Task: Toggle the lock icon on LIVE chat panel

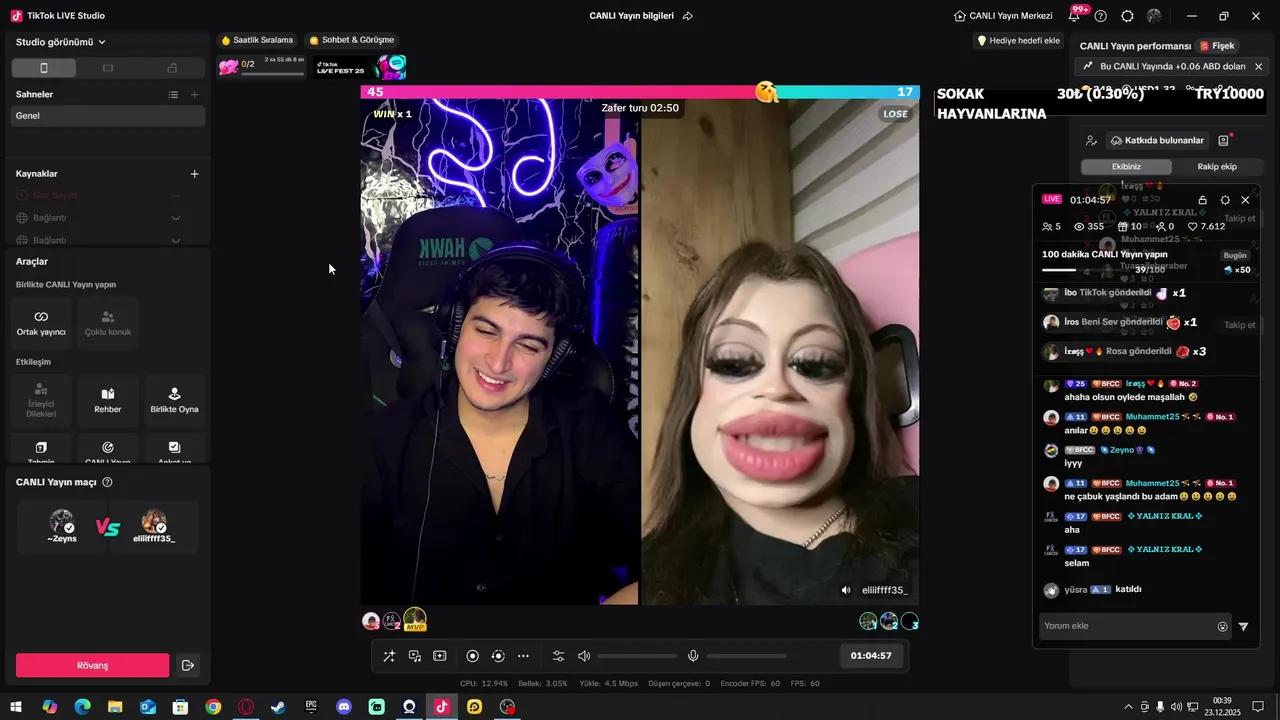Action: [x=1203, y=200]
